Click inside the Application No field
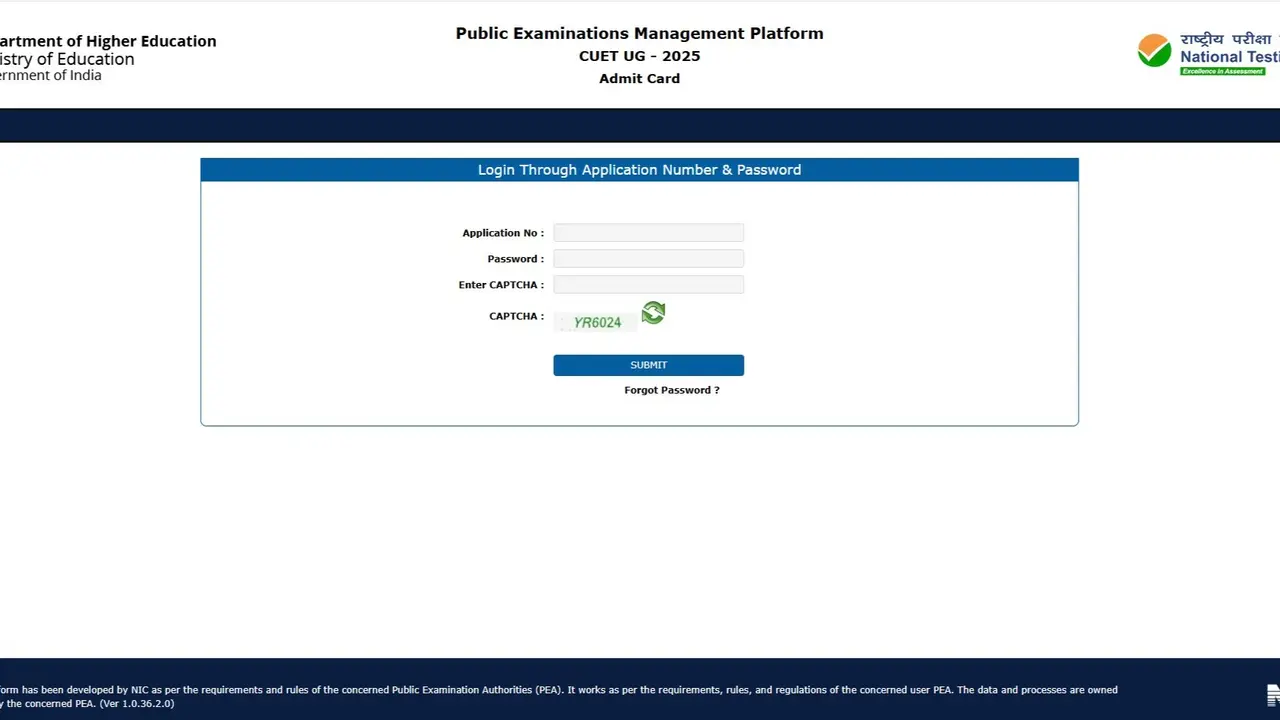Viewport: 1280px width, 720px height. coord(648,232)
